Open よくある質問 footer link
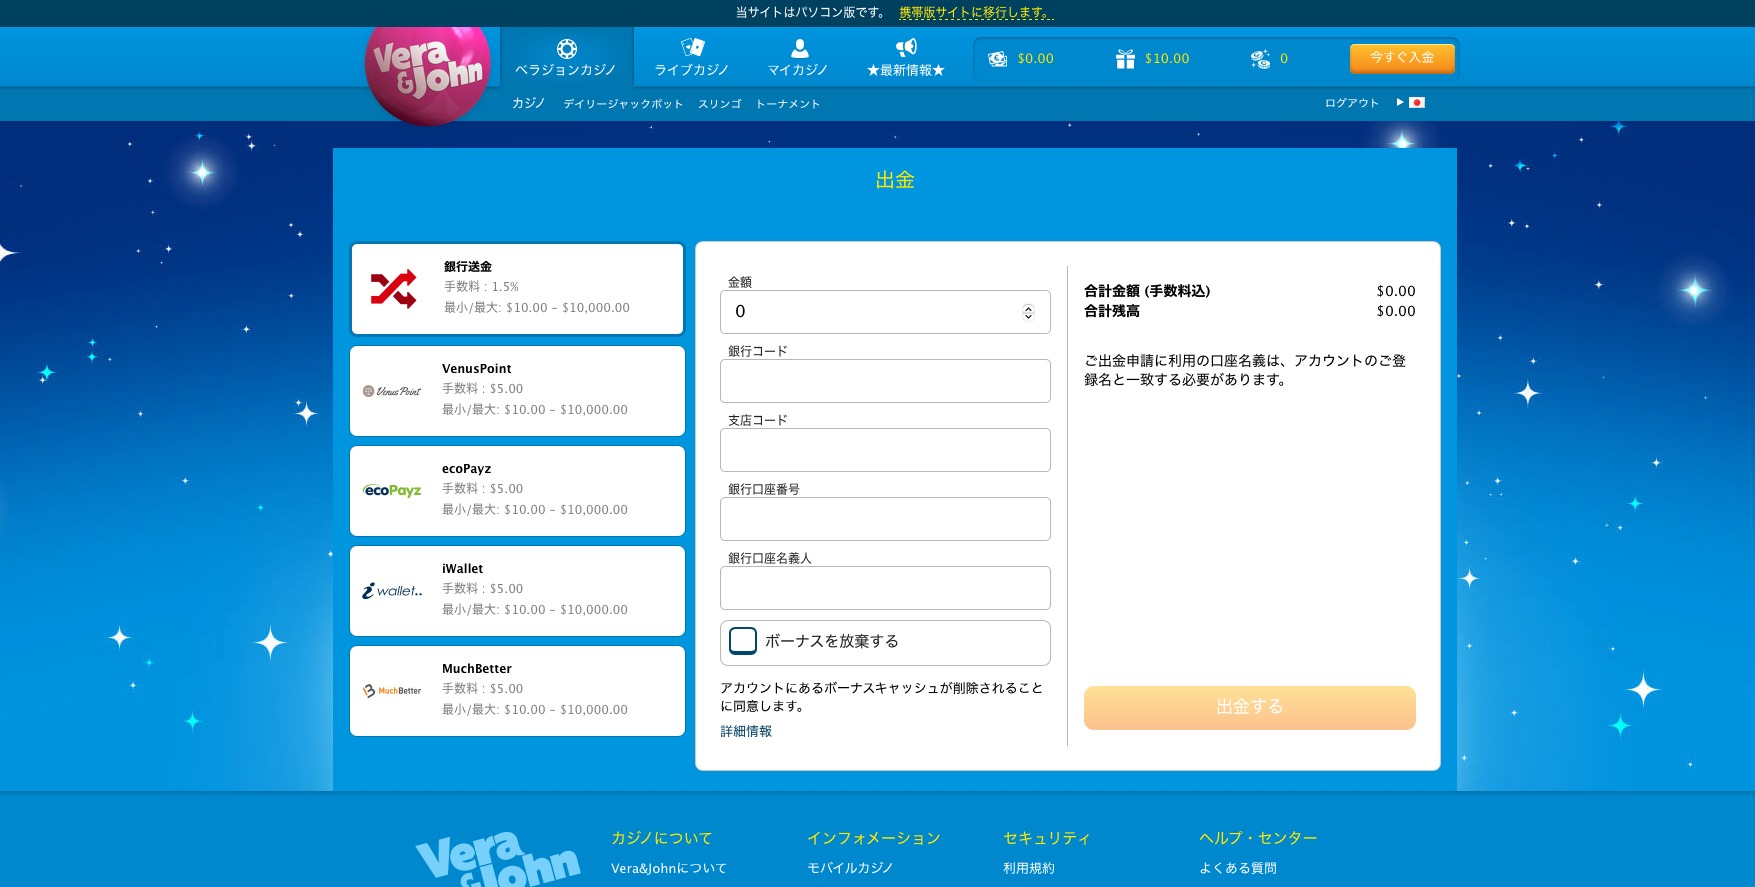The image size is (1755, 887). 1238,868
